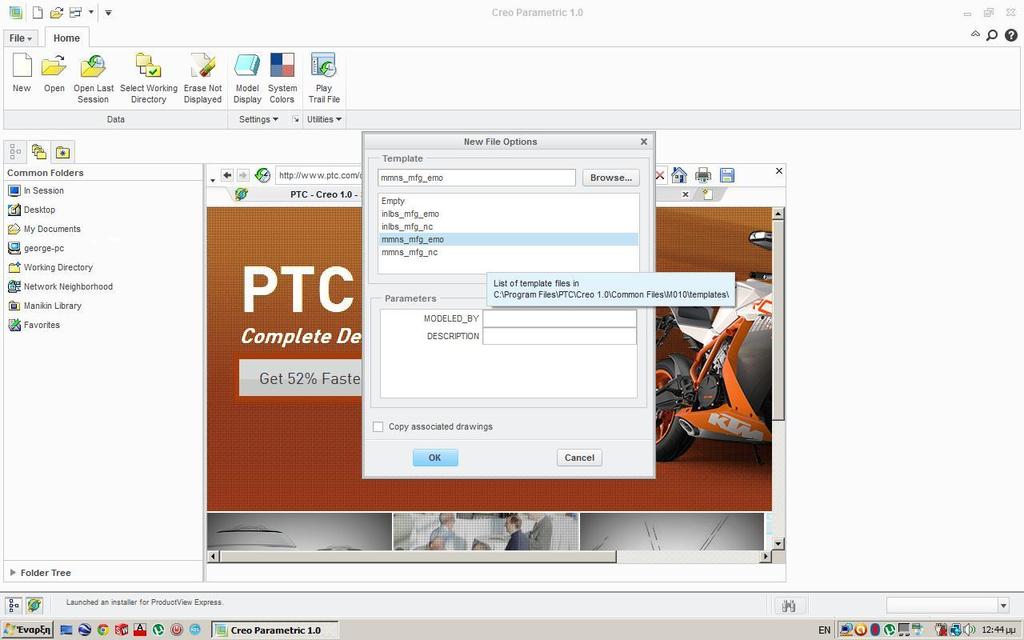Customize quick access toolbar dropdown arrow
The width and height of the screenshot is (1024, 640).
108,12
